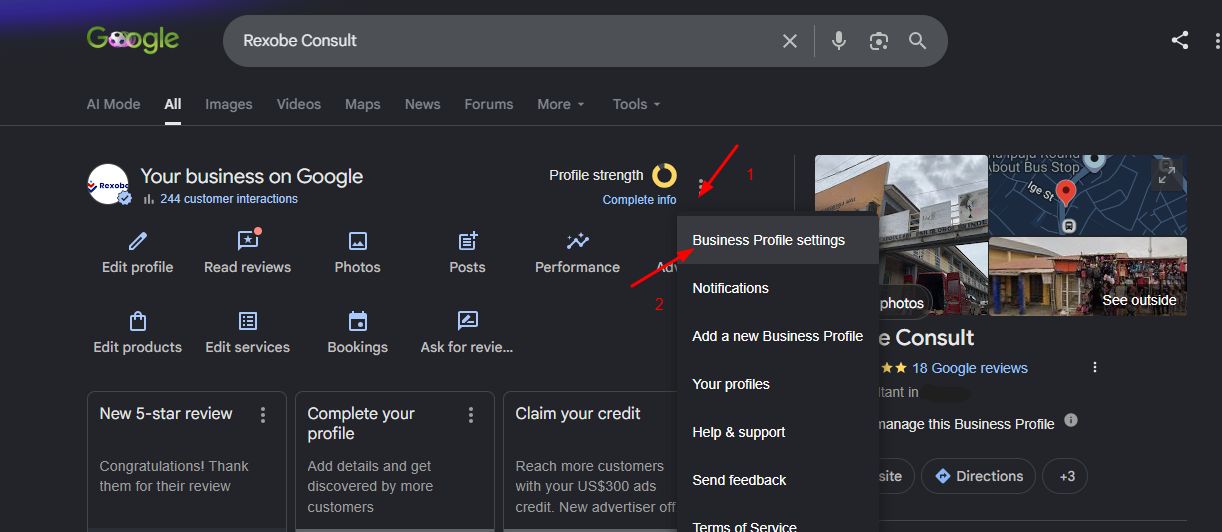Image resolution: width=1222 pixels, height=532 pixels.
Task: Open options on New 5-star review card
Action: click(263, 414)
